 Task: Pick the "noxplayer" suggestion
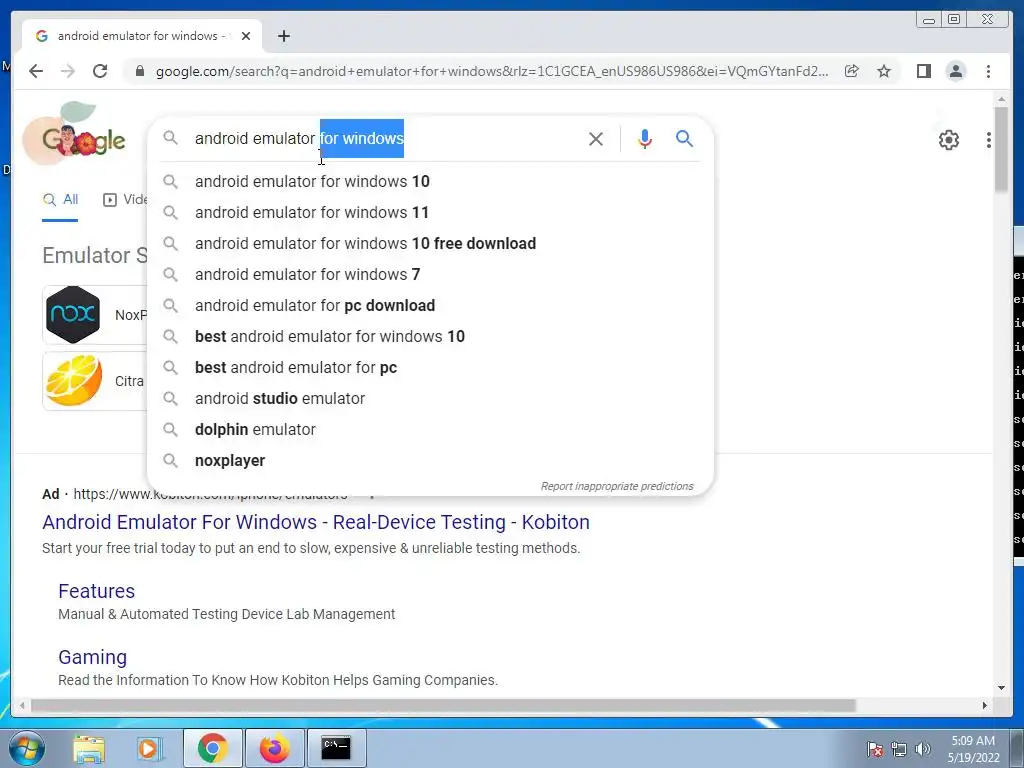click(x=431, y=460)
